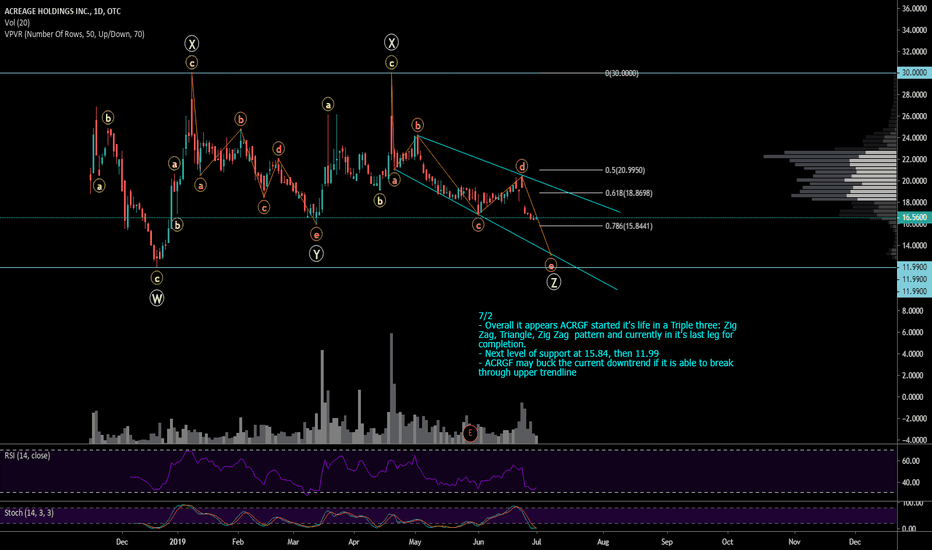Select the circled Z wave label
Viewport: 932px width, 550px height.
[553, 282]
